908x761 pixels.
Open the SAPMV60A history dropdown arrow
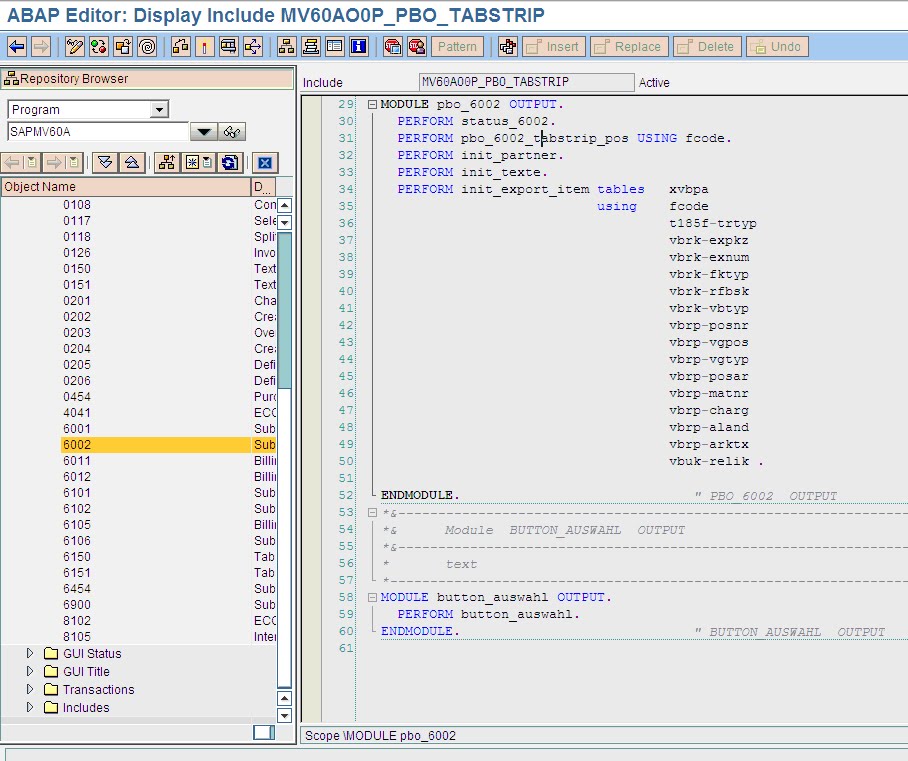click(204, 131)
